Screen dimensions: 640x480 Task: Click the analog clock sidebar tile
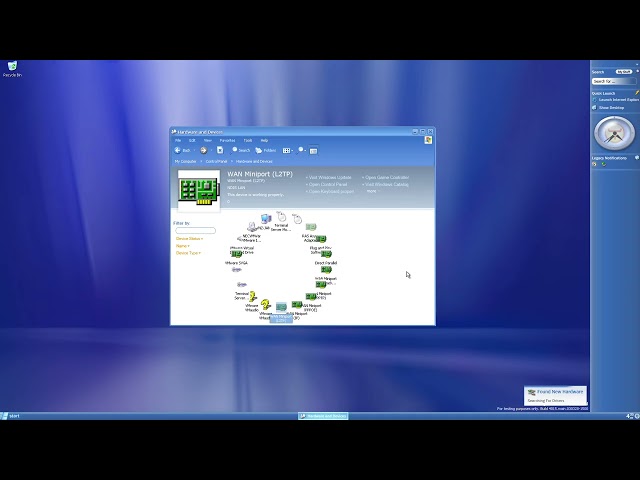(x=614, y=133)
